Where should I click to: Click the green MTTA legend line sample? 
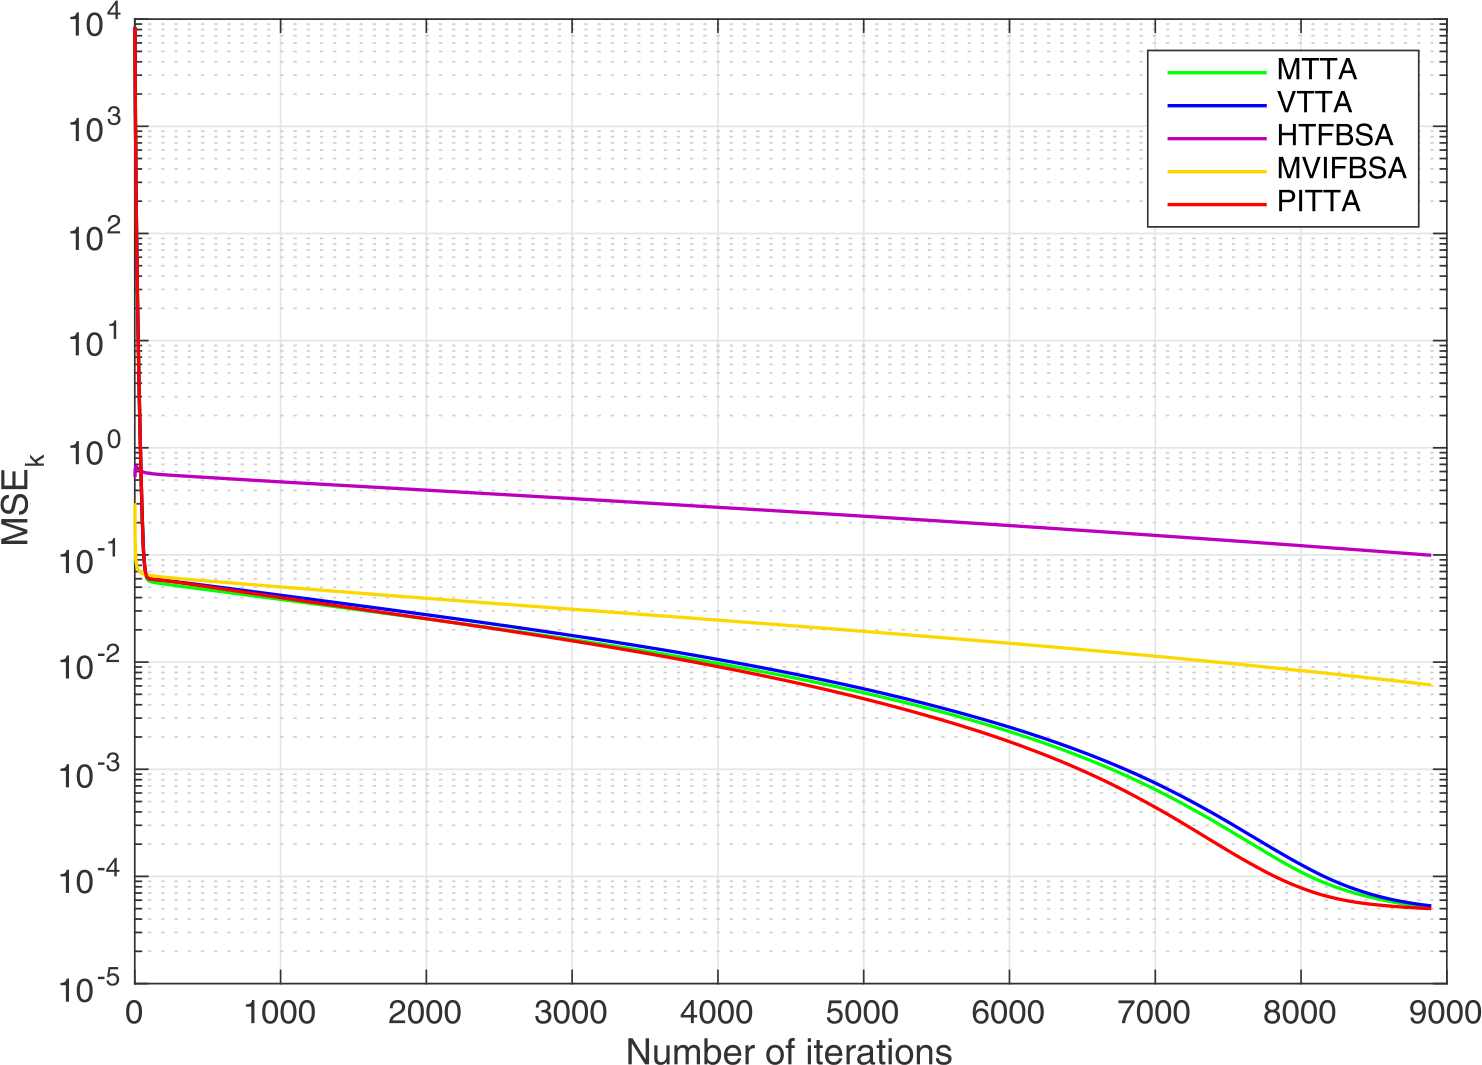coord(1217,72)
